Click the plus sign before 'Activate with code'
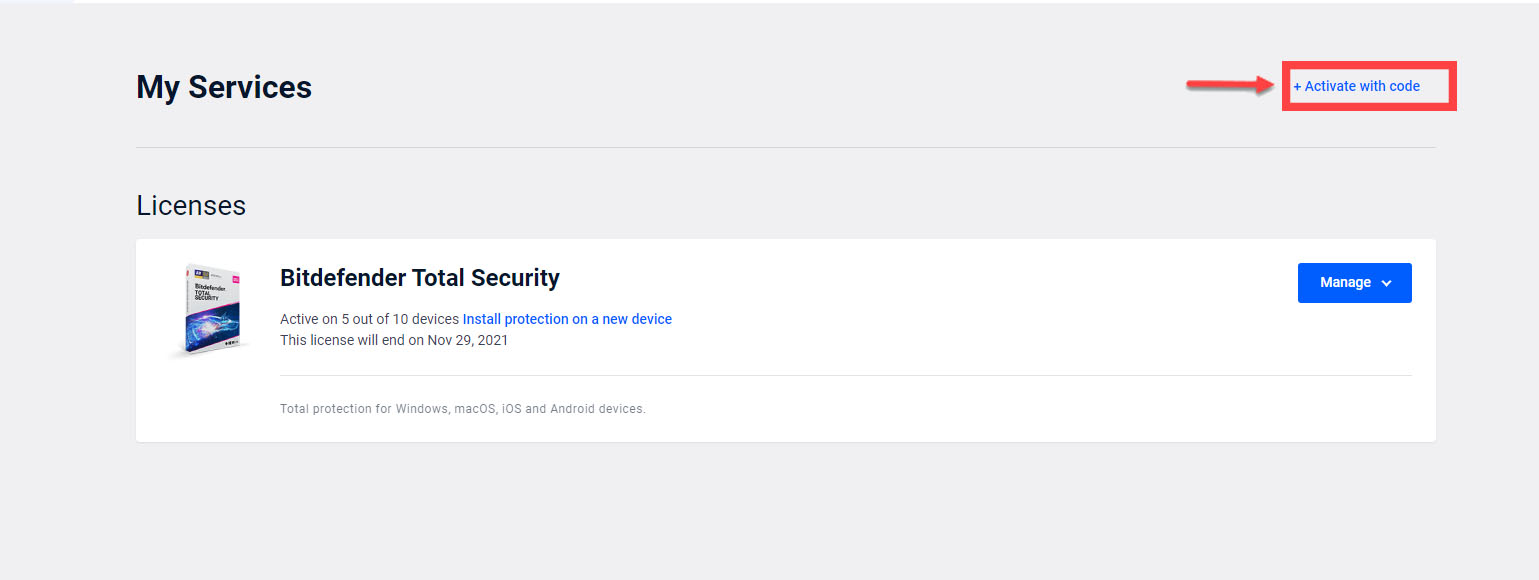The width and height of the screenshot is (1539, 580). 1298,87
